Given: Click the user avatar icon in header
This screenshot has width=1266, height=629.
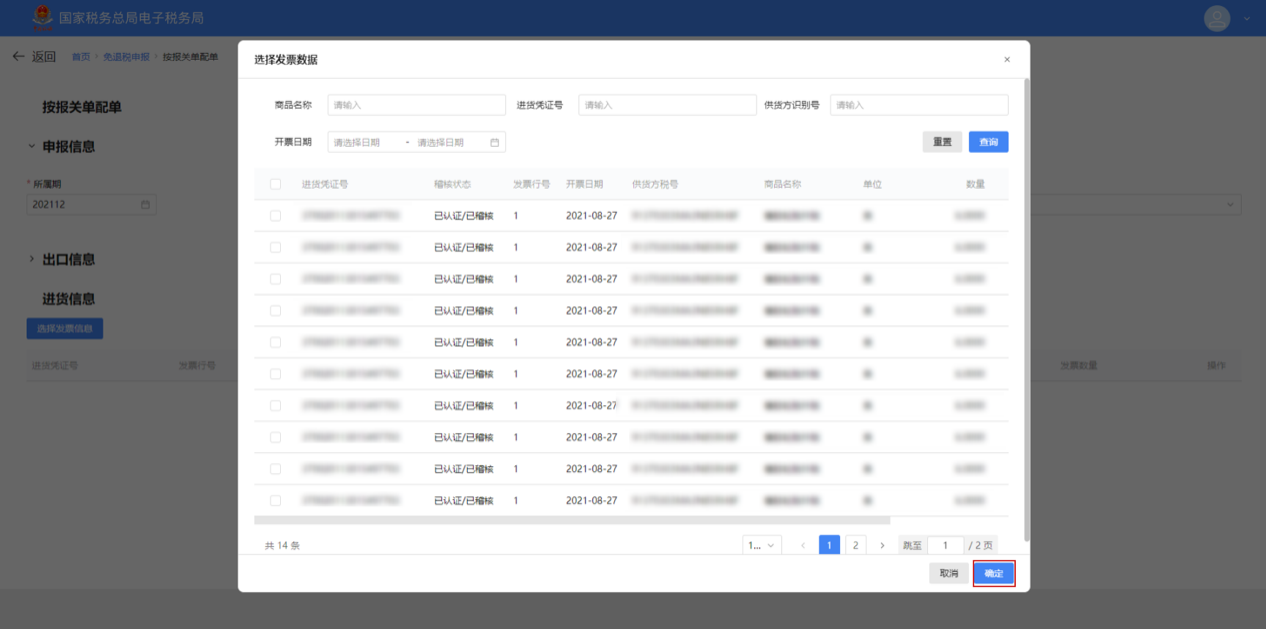Looking at the screenshot, I should click(x=1216, y=18).
